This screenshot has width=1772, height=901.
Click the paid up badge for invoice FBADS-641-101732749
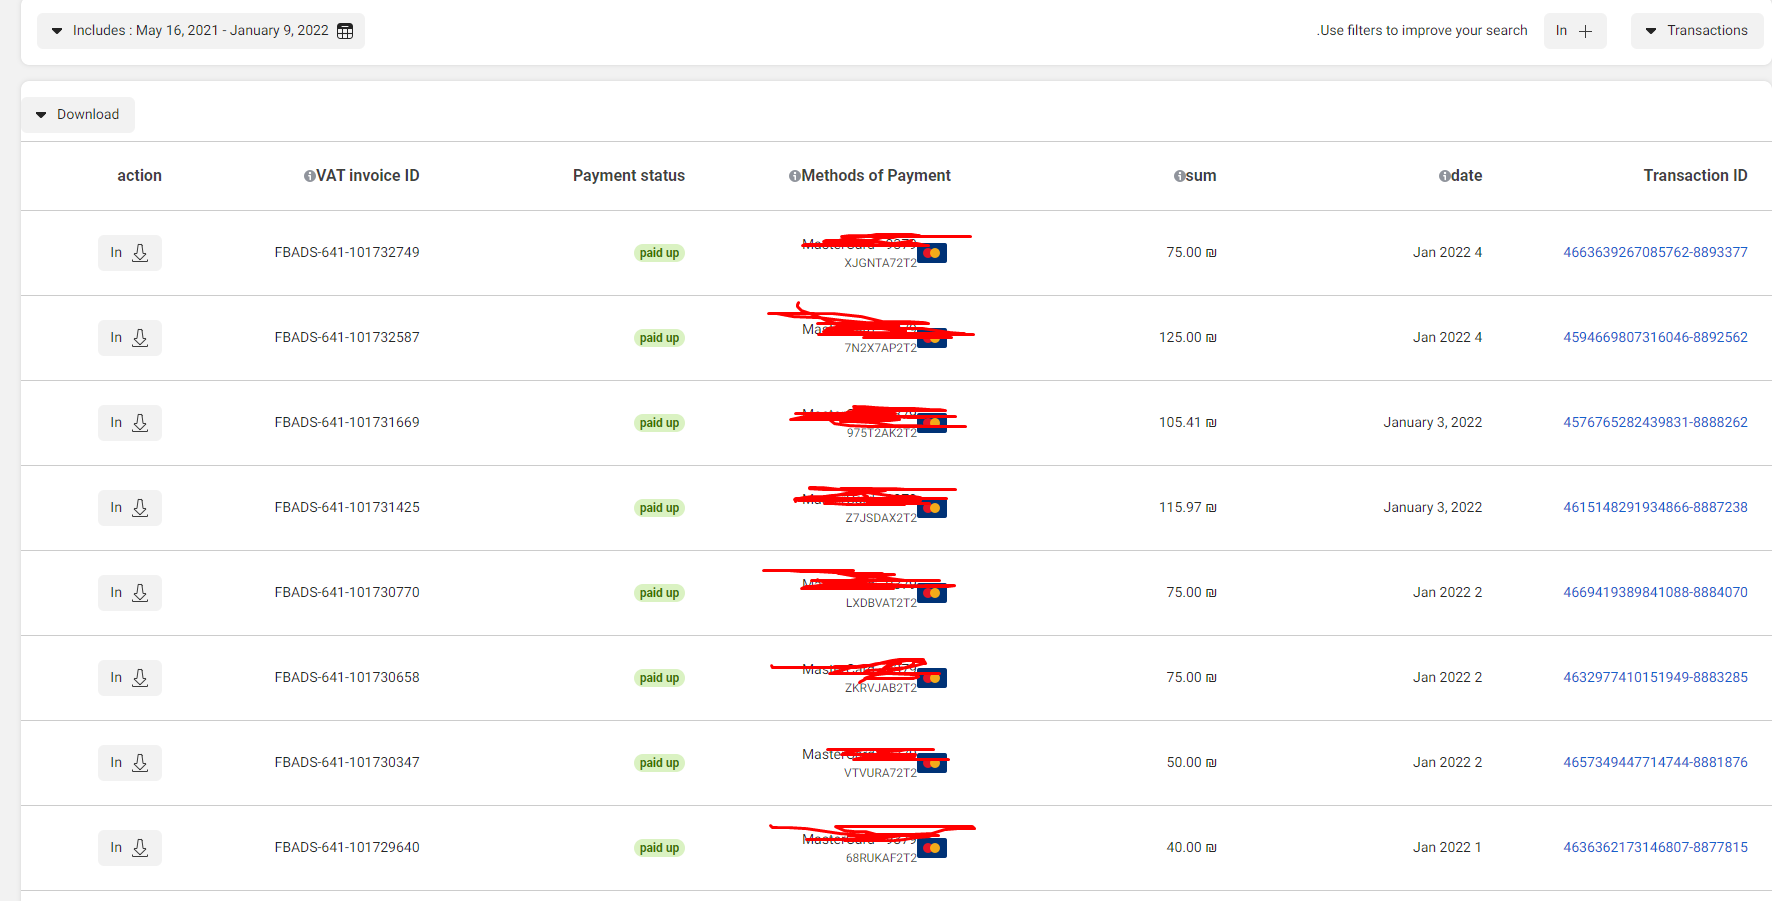[x=659, y=253]
